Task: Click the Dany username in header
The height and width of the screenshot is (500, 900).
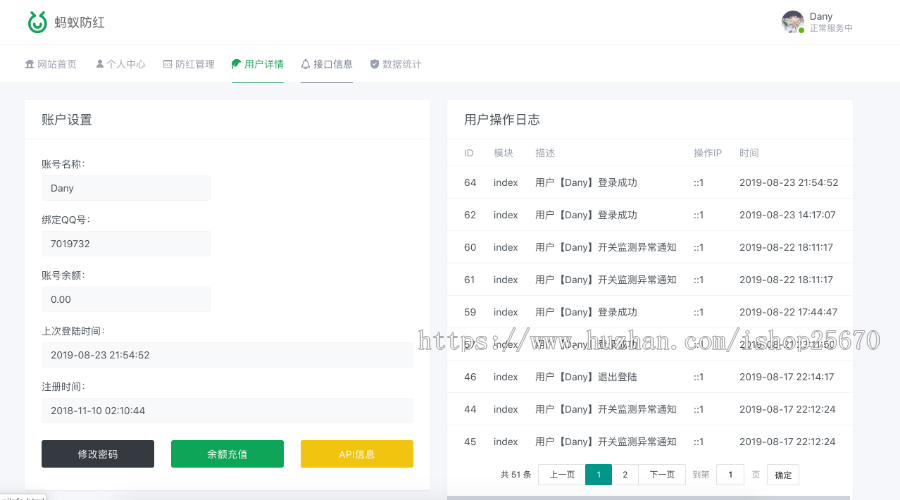Action: [x=821, y=17]
